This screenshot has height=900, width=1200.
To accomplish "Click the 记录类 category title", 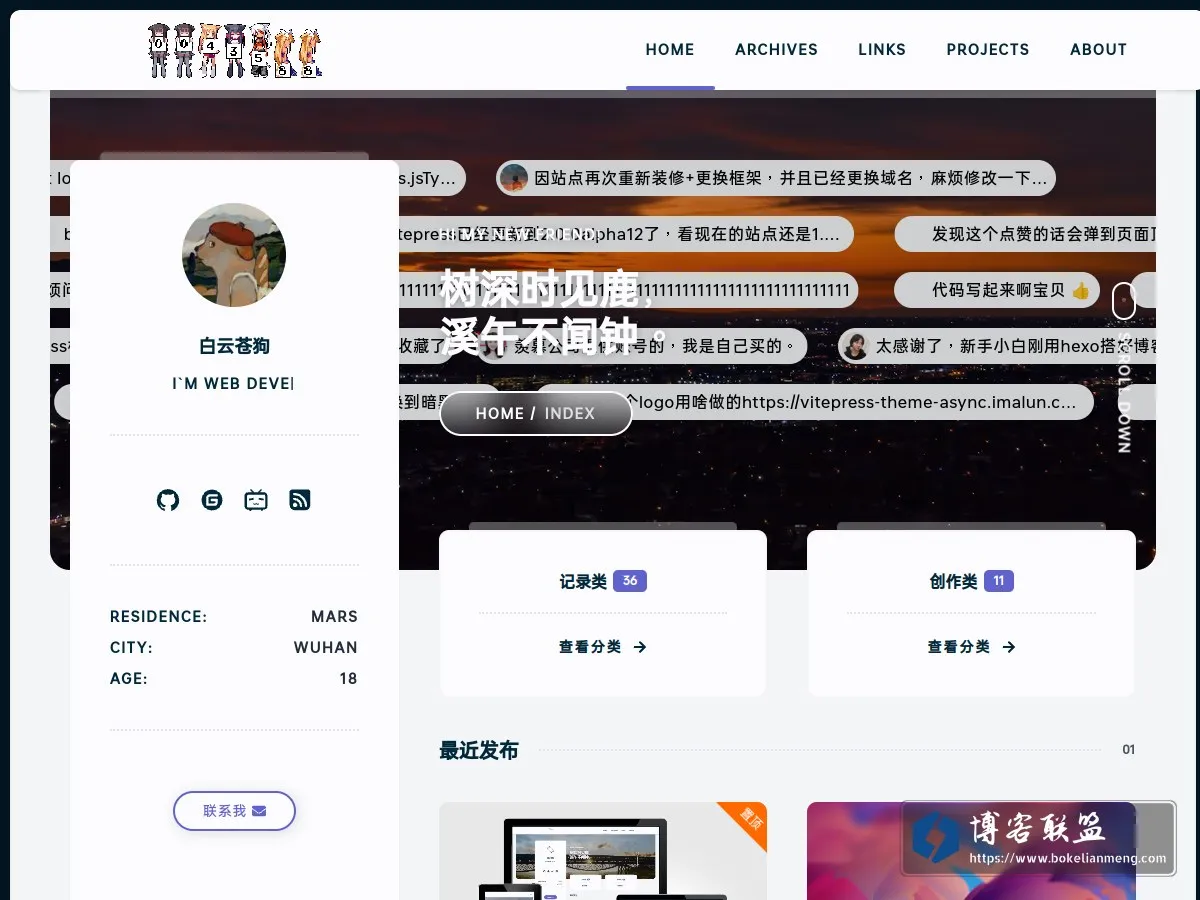I will pyautogui.click(x=583, y=581).
